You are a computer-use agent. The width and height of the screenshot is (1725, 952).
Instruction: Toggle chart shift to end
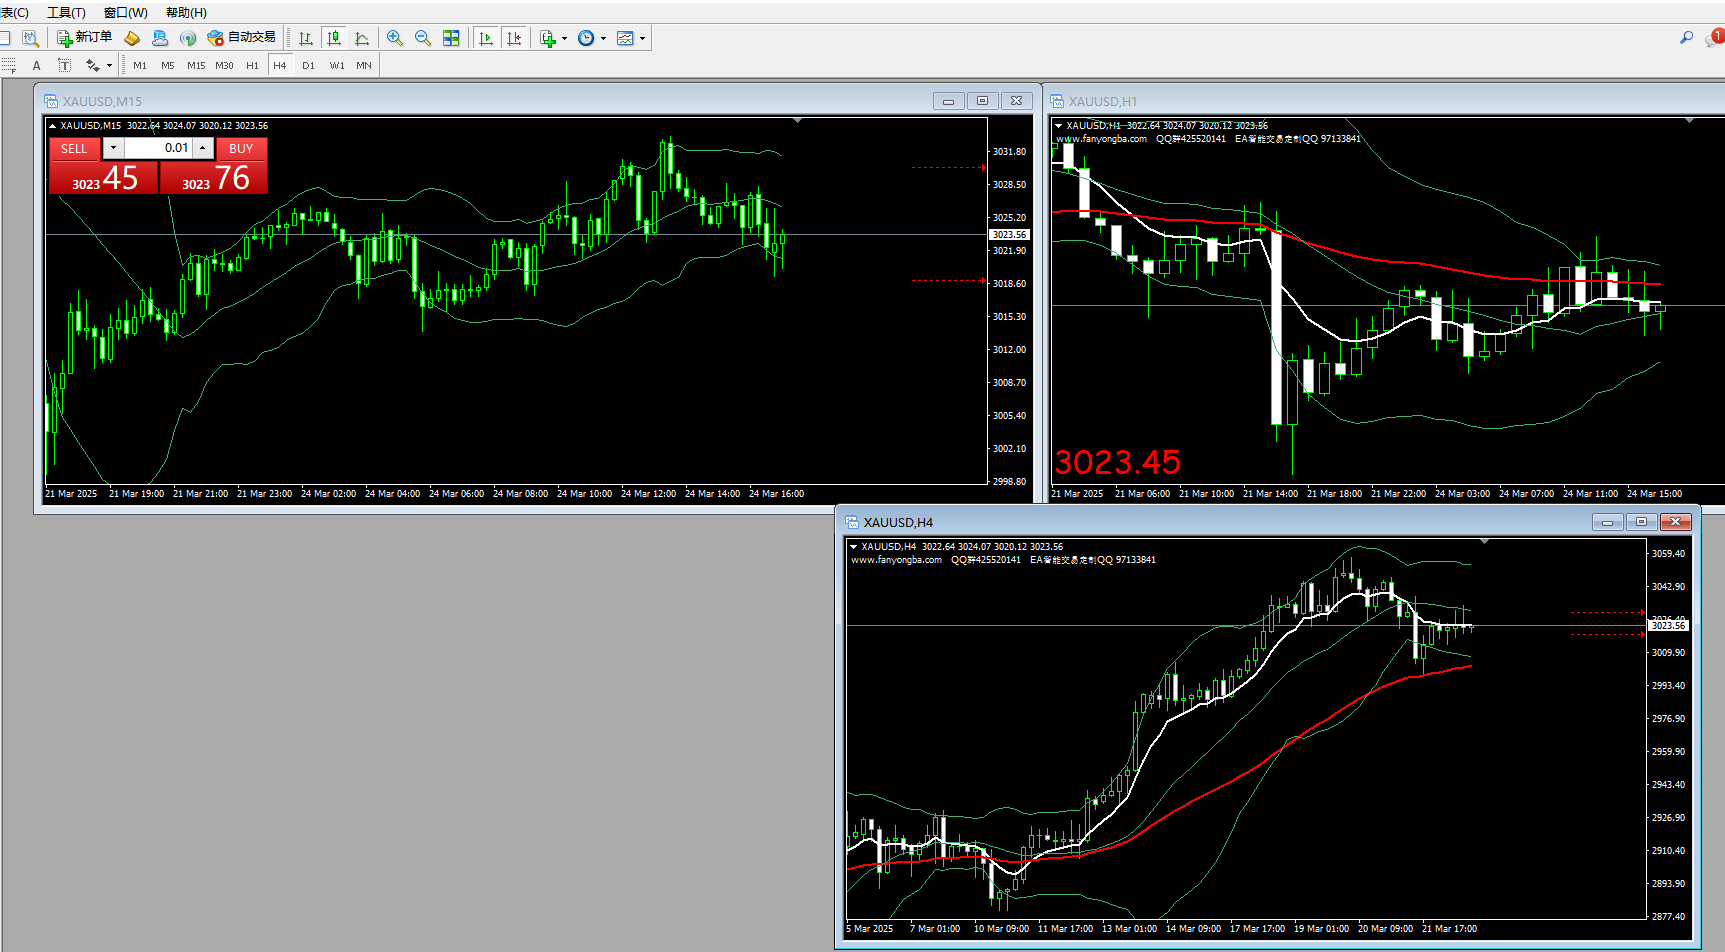tap(514, 38)
